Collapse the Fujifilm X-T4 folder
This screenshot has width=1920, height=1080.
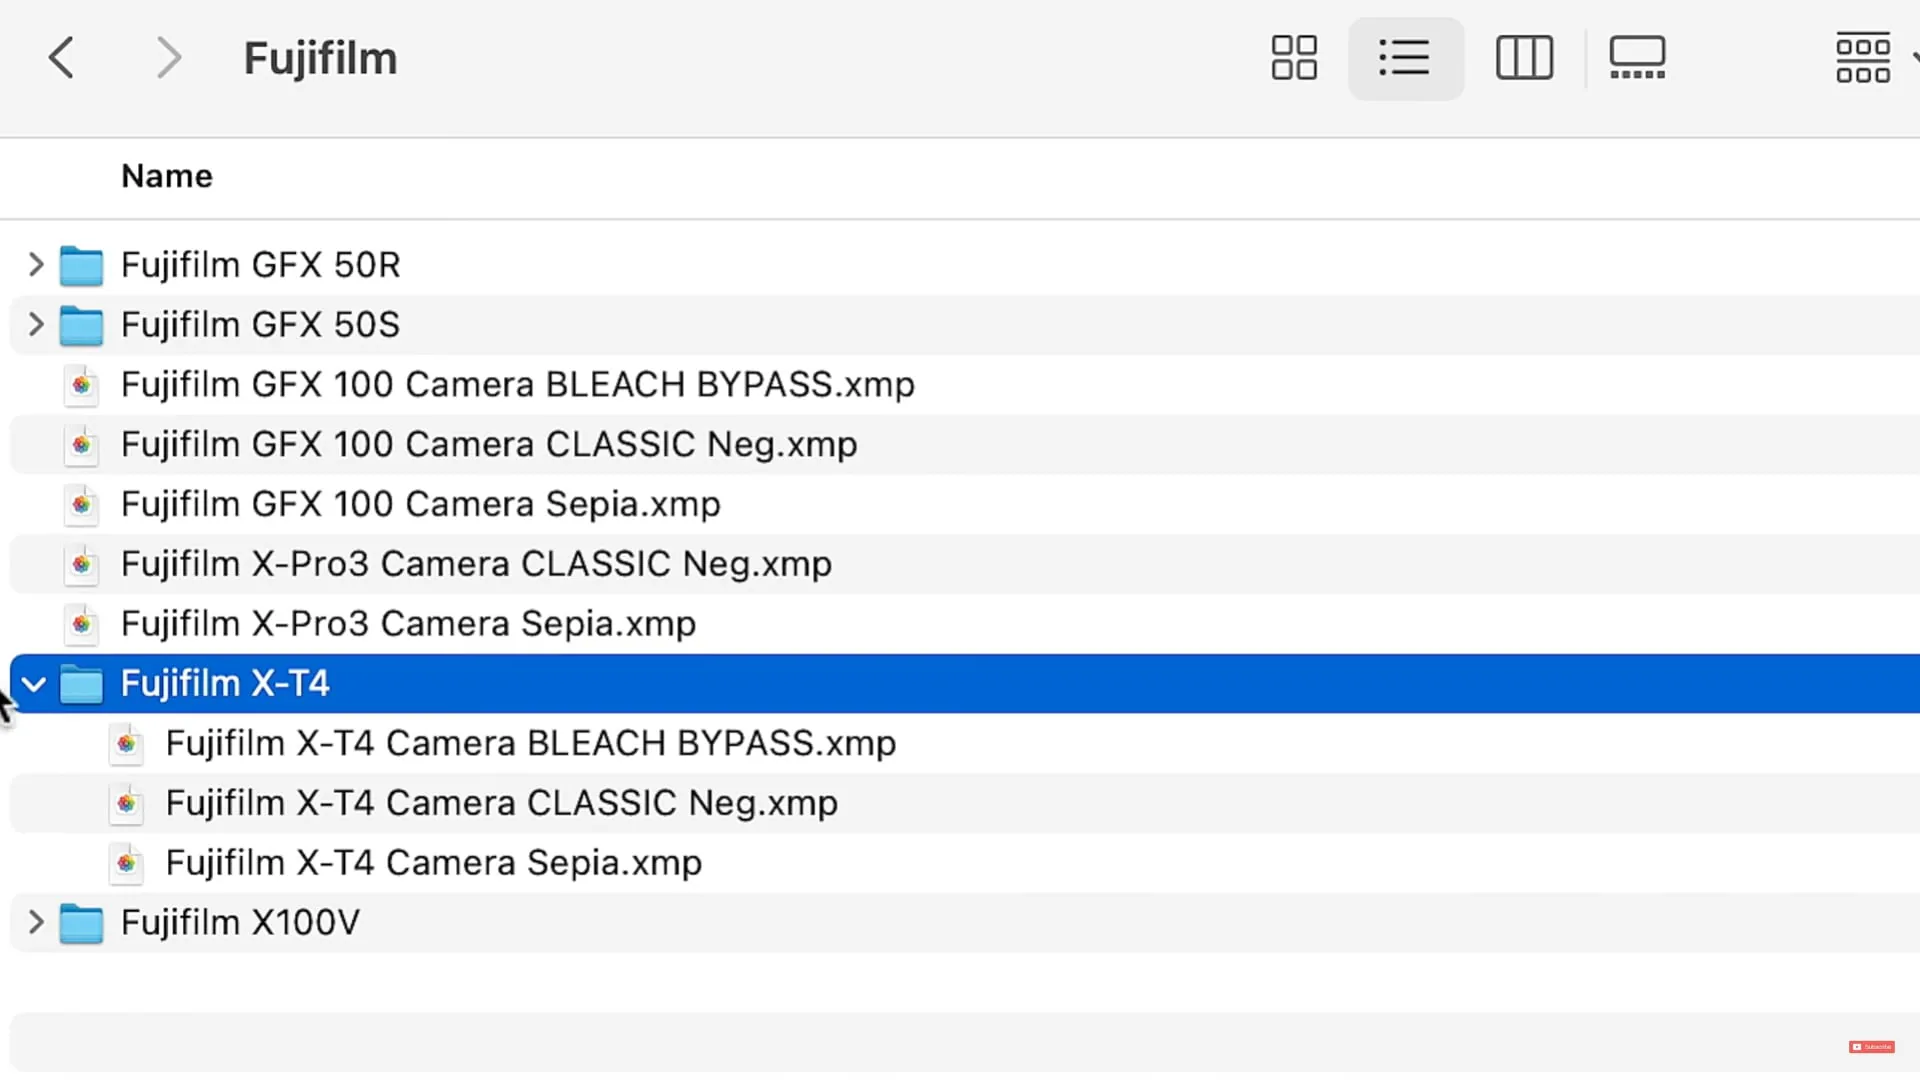[34, 684]
